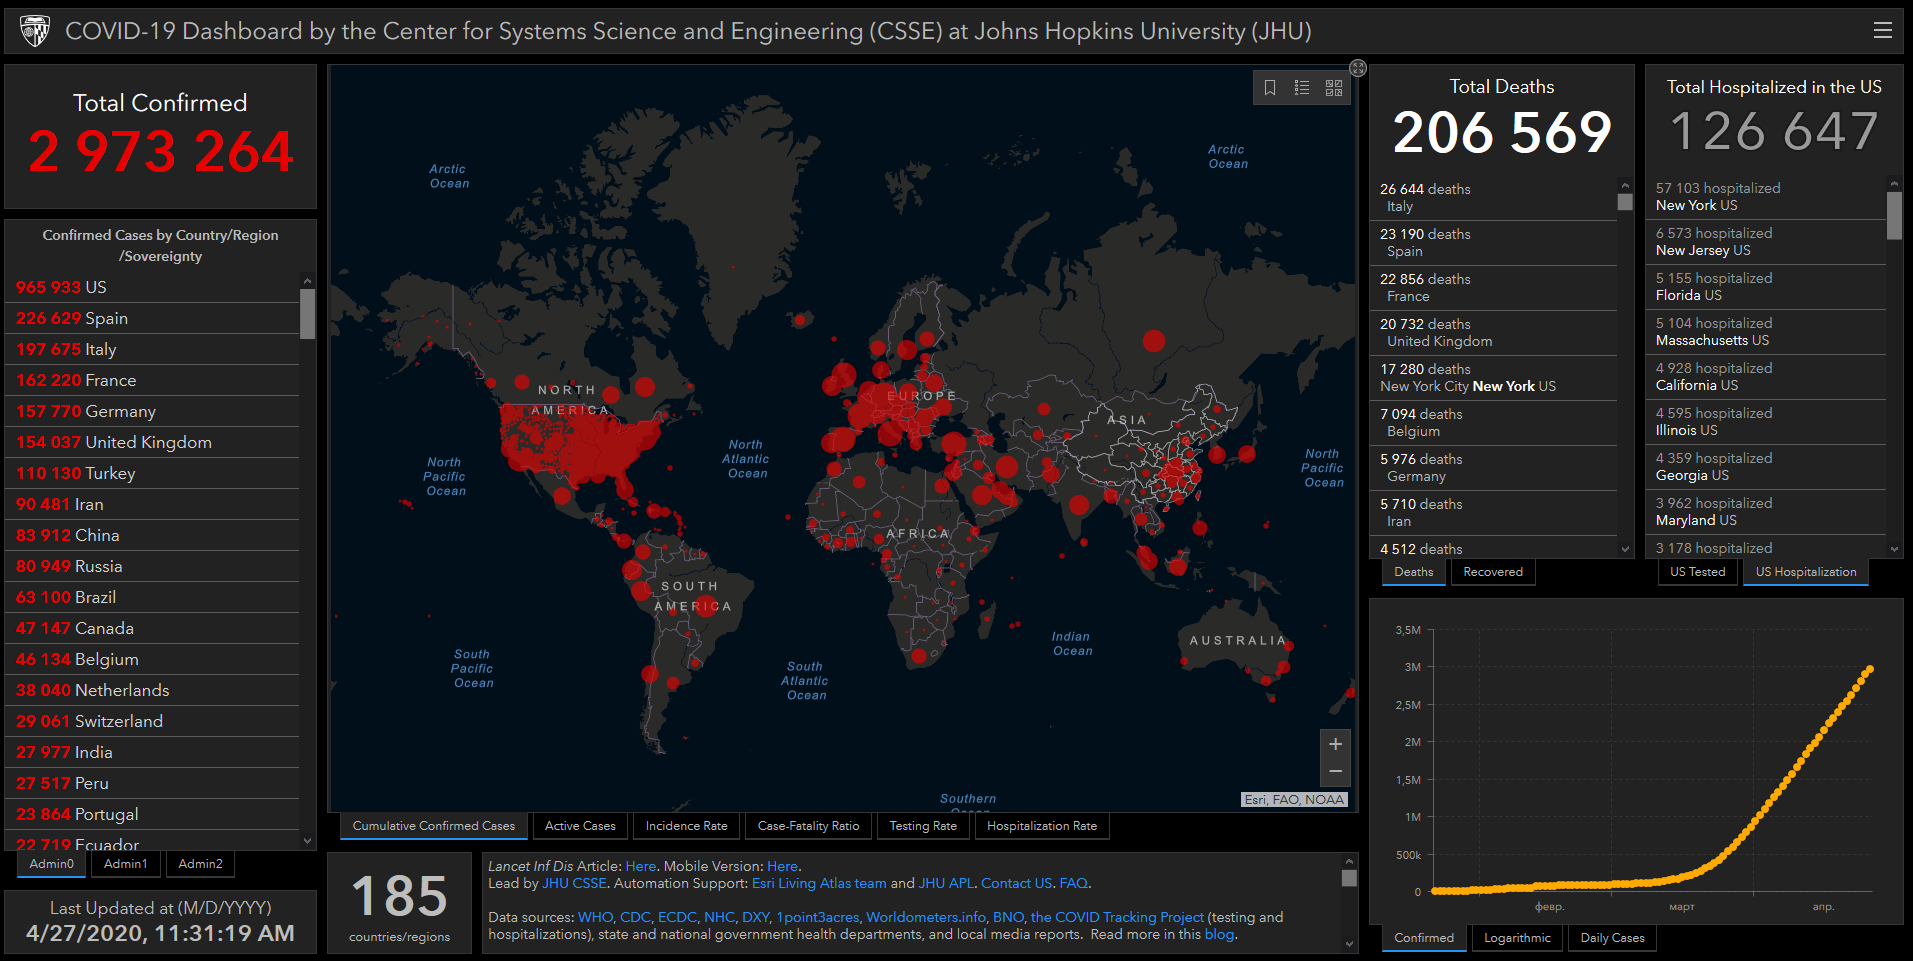Viewport: 1913px width, 961px height.
Task: Follow the JHU CSSE link
Action: [574, 884]
